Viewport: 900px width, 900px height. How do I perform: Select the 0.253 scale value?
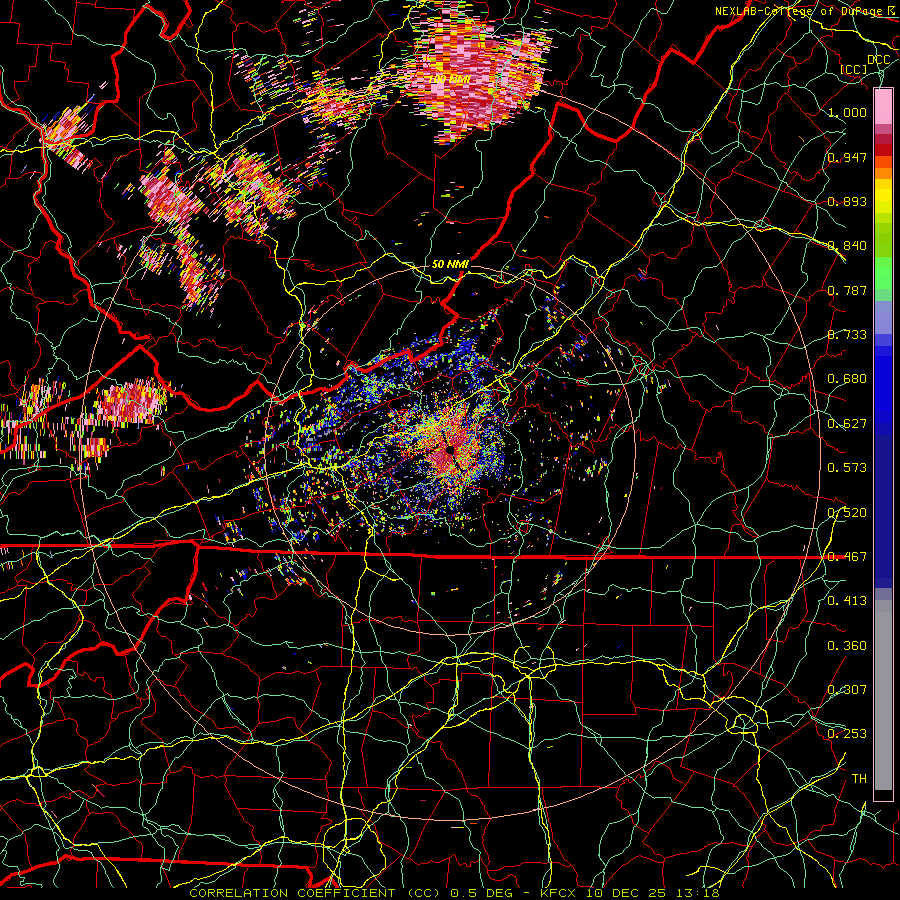pos(847,734)
